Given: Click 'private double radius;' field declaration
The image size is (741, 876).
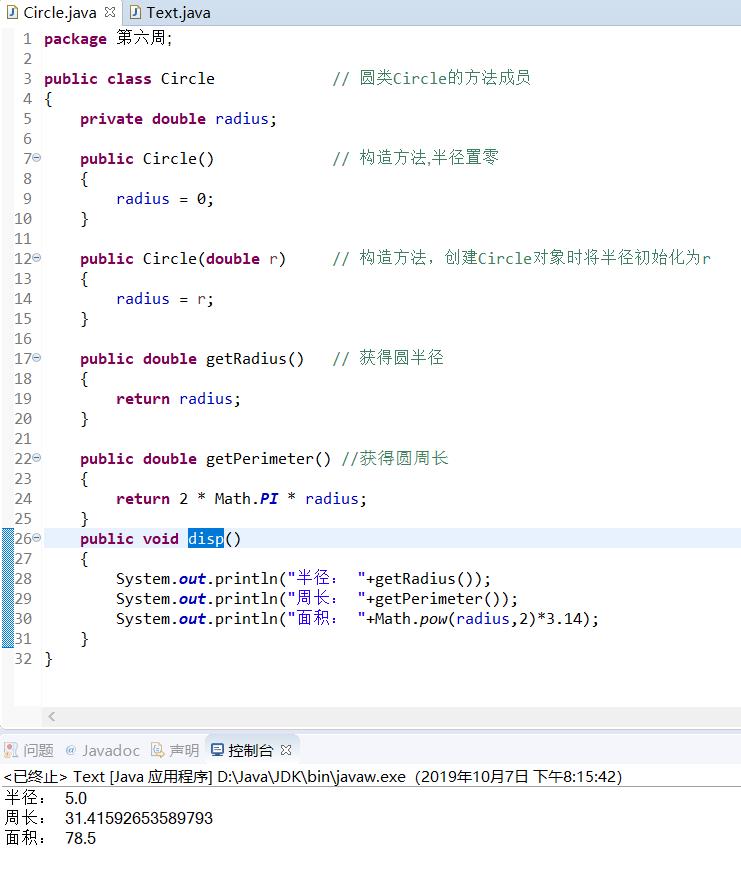Looking at the screenshot, I should pos(178,118).
